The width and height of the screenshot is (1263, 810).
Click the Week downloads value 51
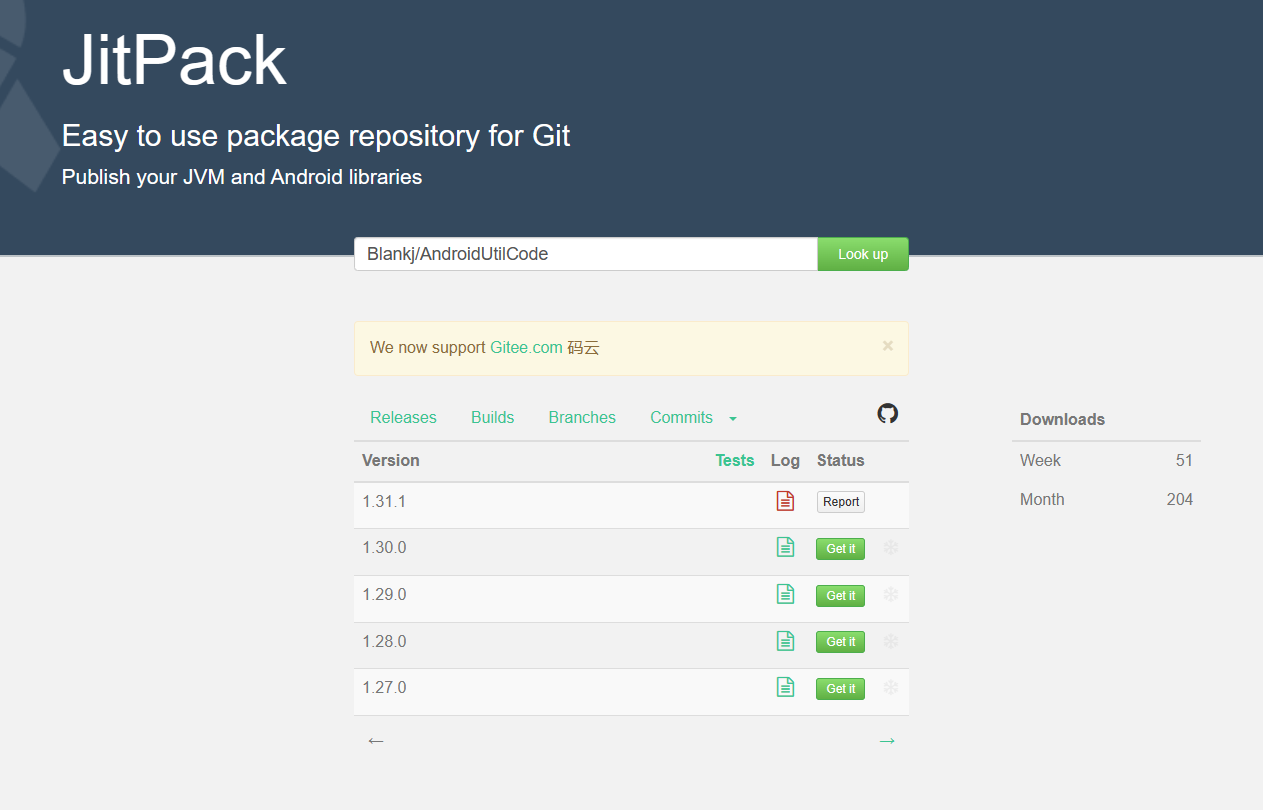1184,460
